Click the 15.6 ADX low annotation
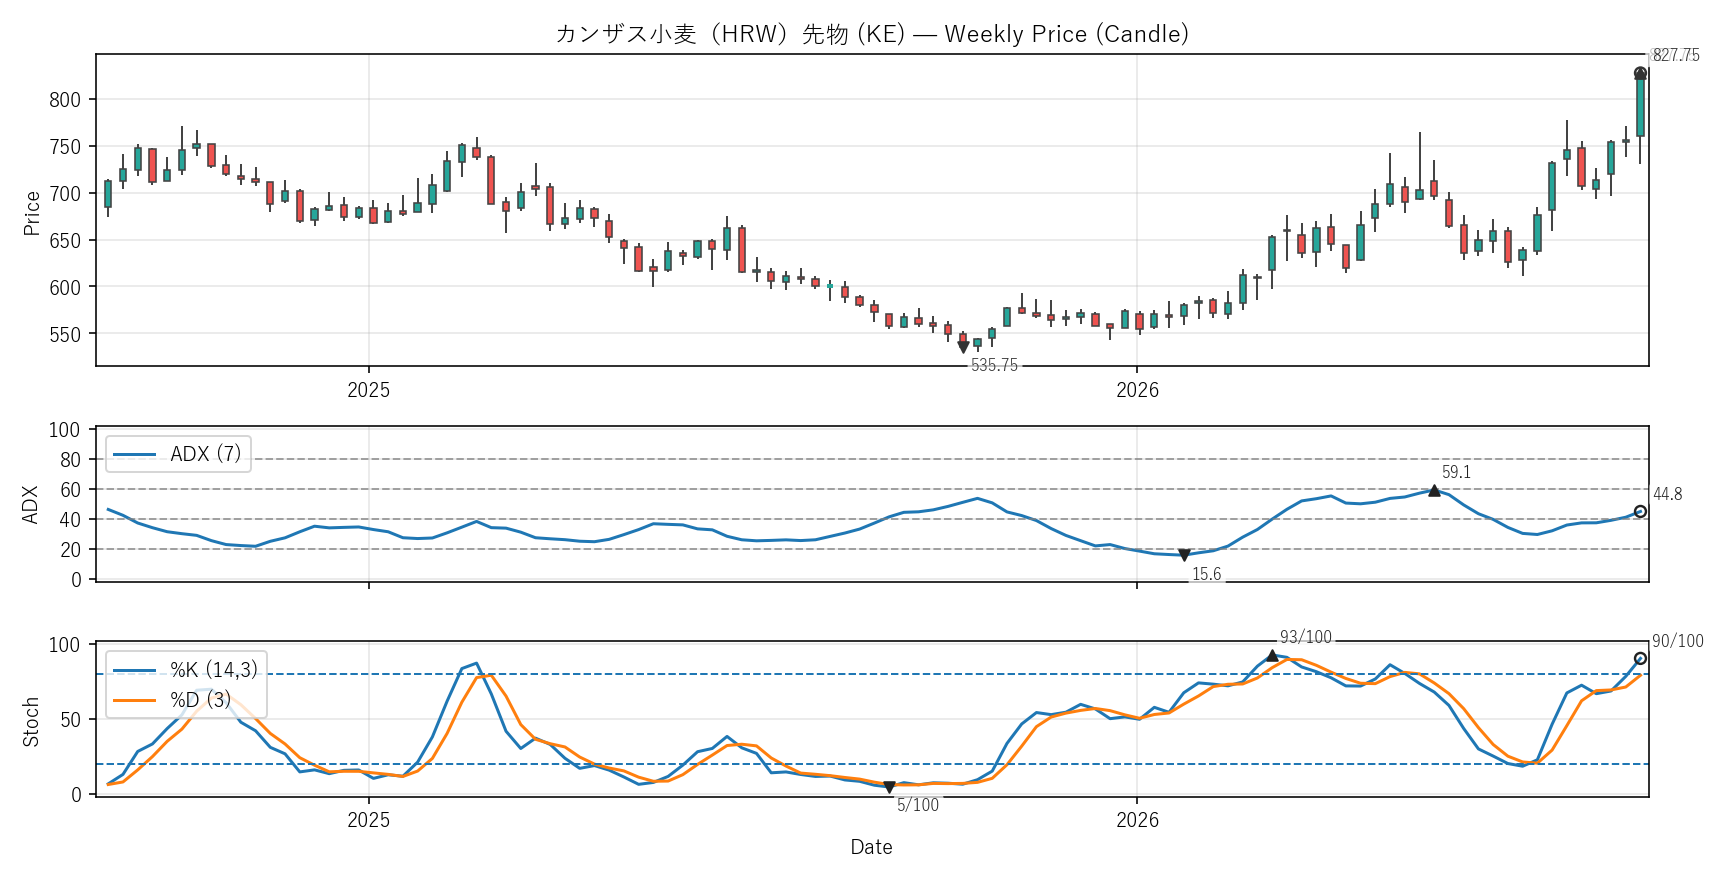 [1206, 574]
